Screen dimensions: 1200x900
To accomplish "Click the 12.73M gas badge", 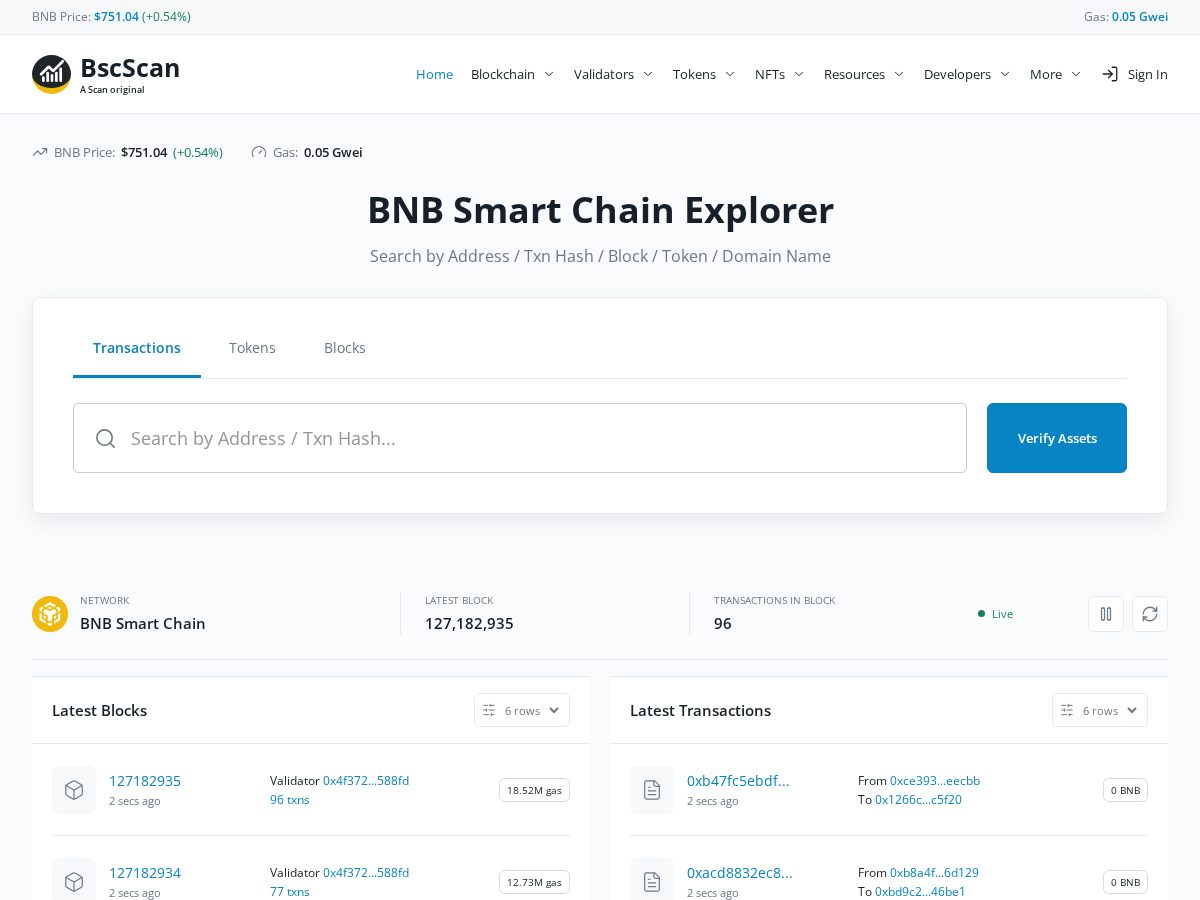I will coord(534,882).
